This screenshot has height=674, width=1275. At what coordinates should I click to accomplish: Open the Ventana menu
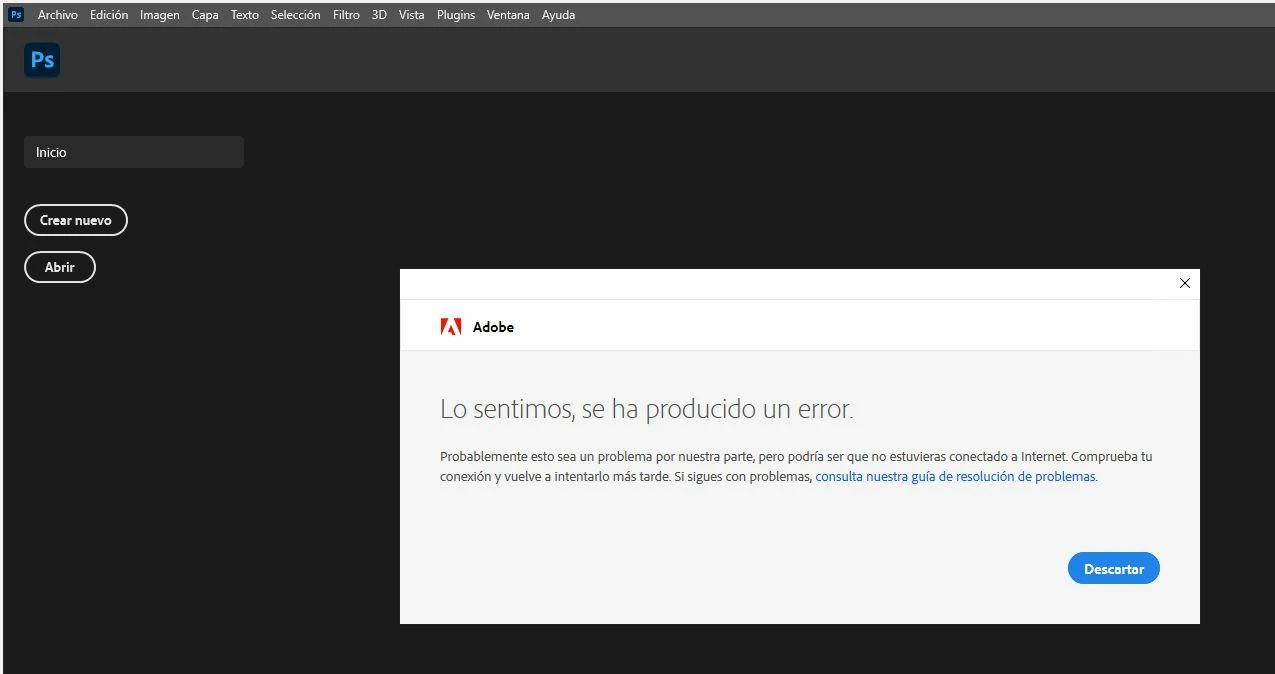point(508,15)
